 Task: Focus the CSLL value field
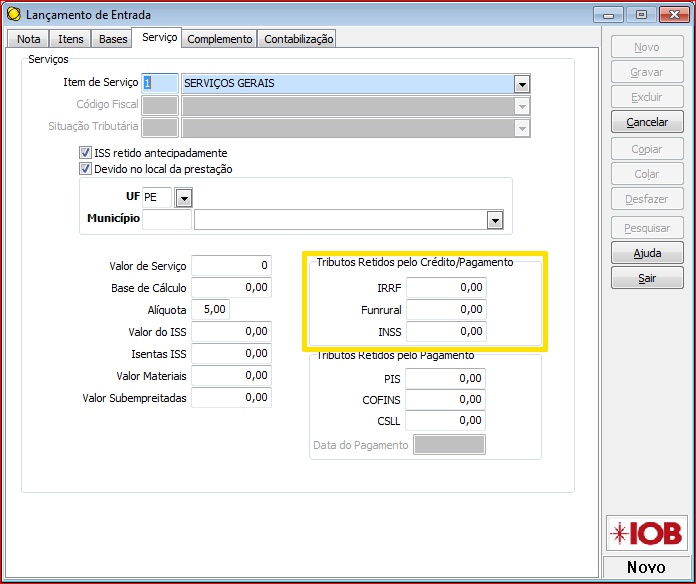click(445, 420)
